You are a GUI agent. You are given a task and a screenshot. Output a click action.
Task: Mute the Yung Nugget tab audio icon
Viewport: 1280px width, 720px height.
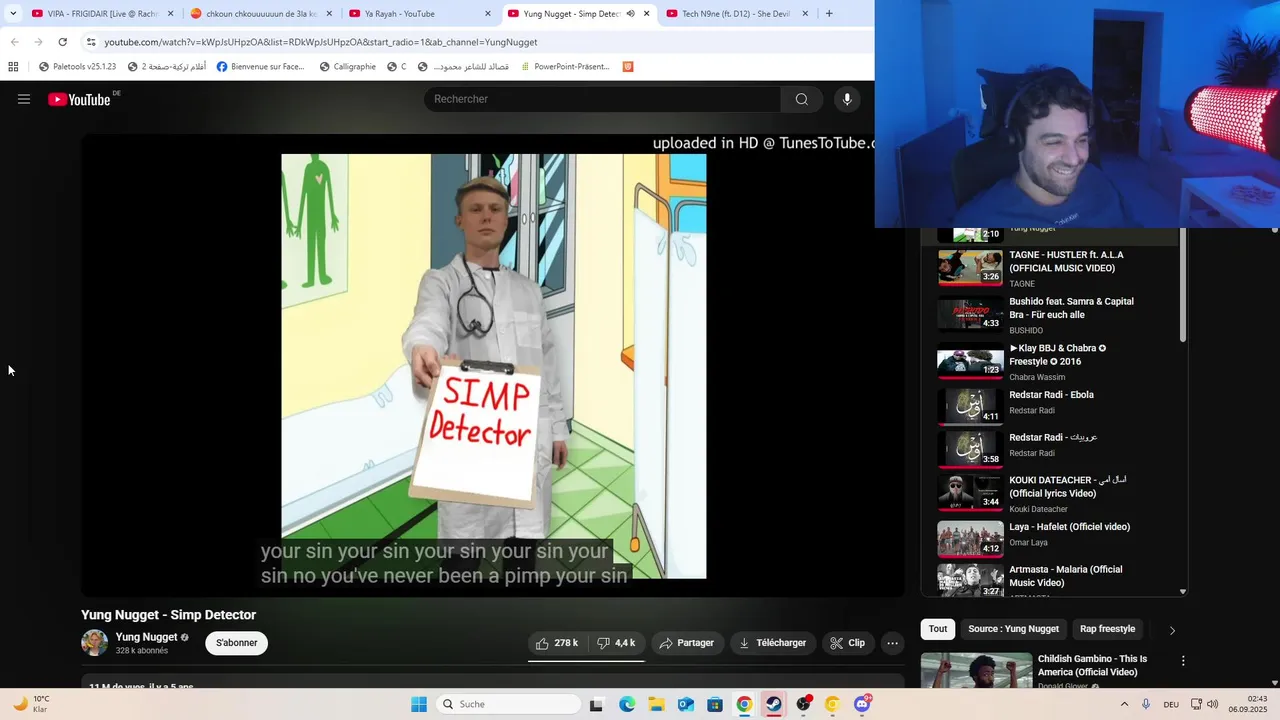[x=630, y=14]
